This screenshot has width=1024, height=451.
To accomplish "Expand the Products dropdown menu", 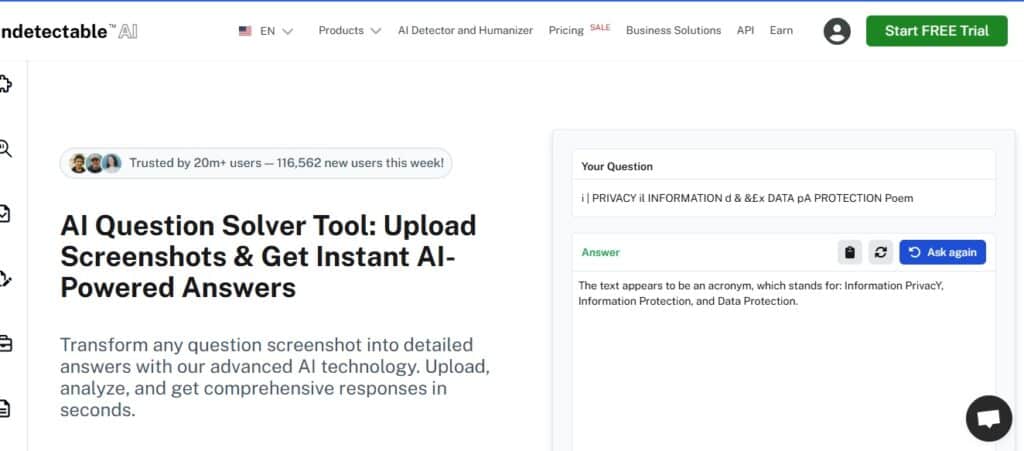I will click(x=349, y=31).
